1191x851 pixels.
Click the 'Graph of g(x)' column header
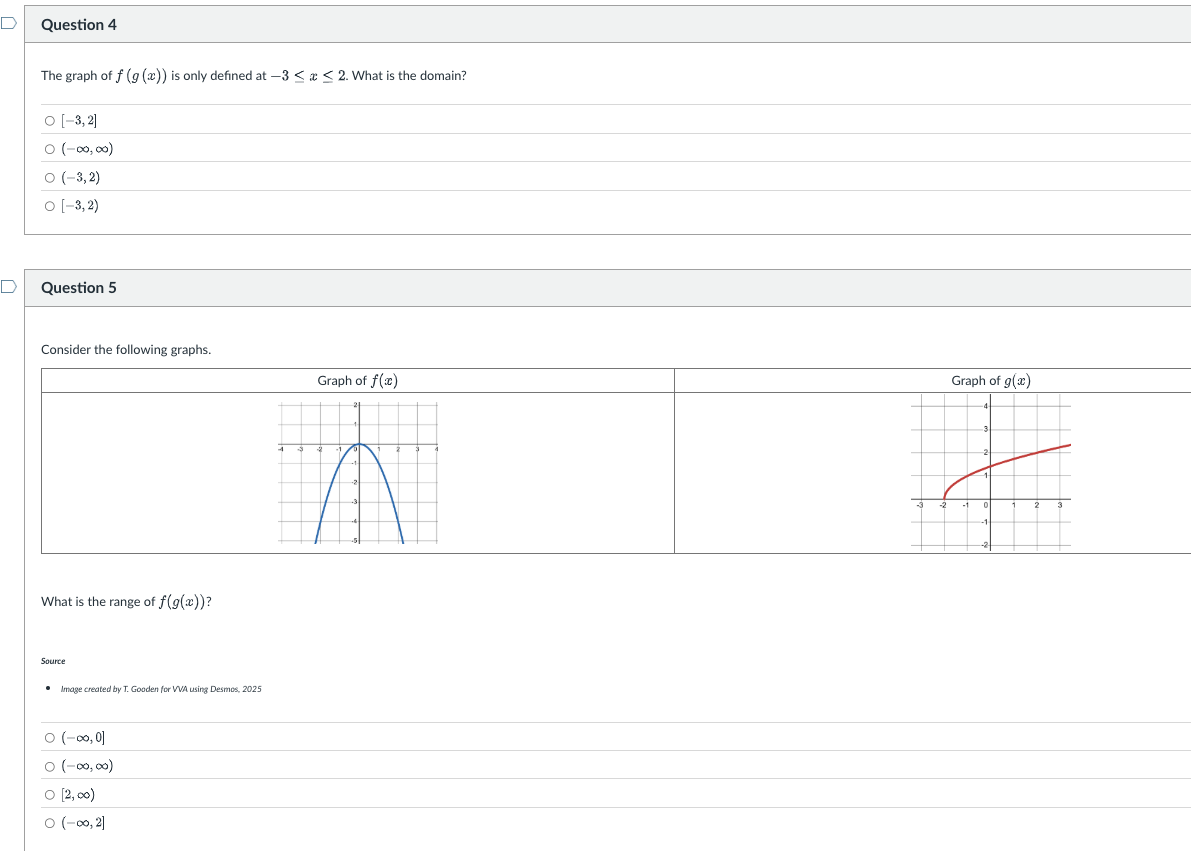pos(989,380)
